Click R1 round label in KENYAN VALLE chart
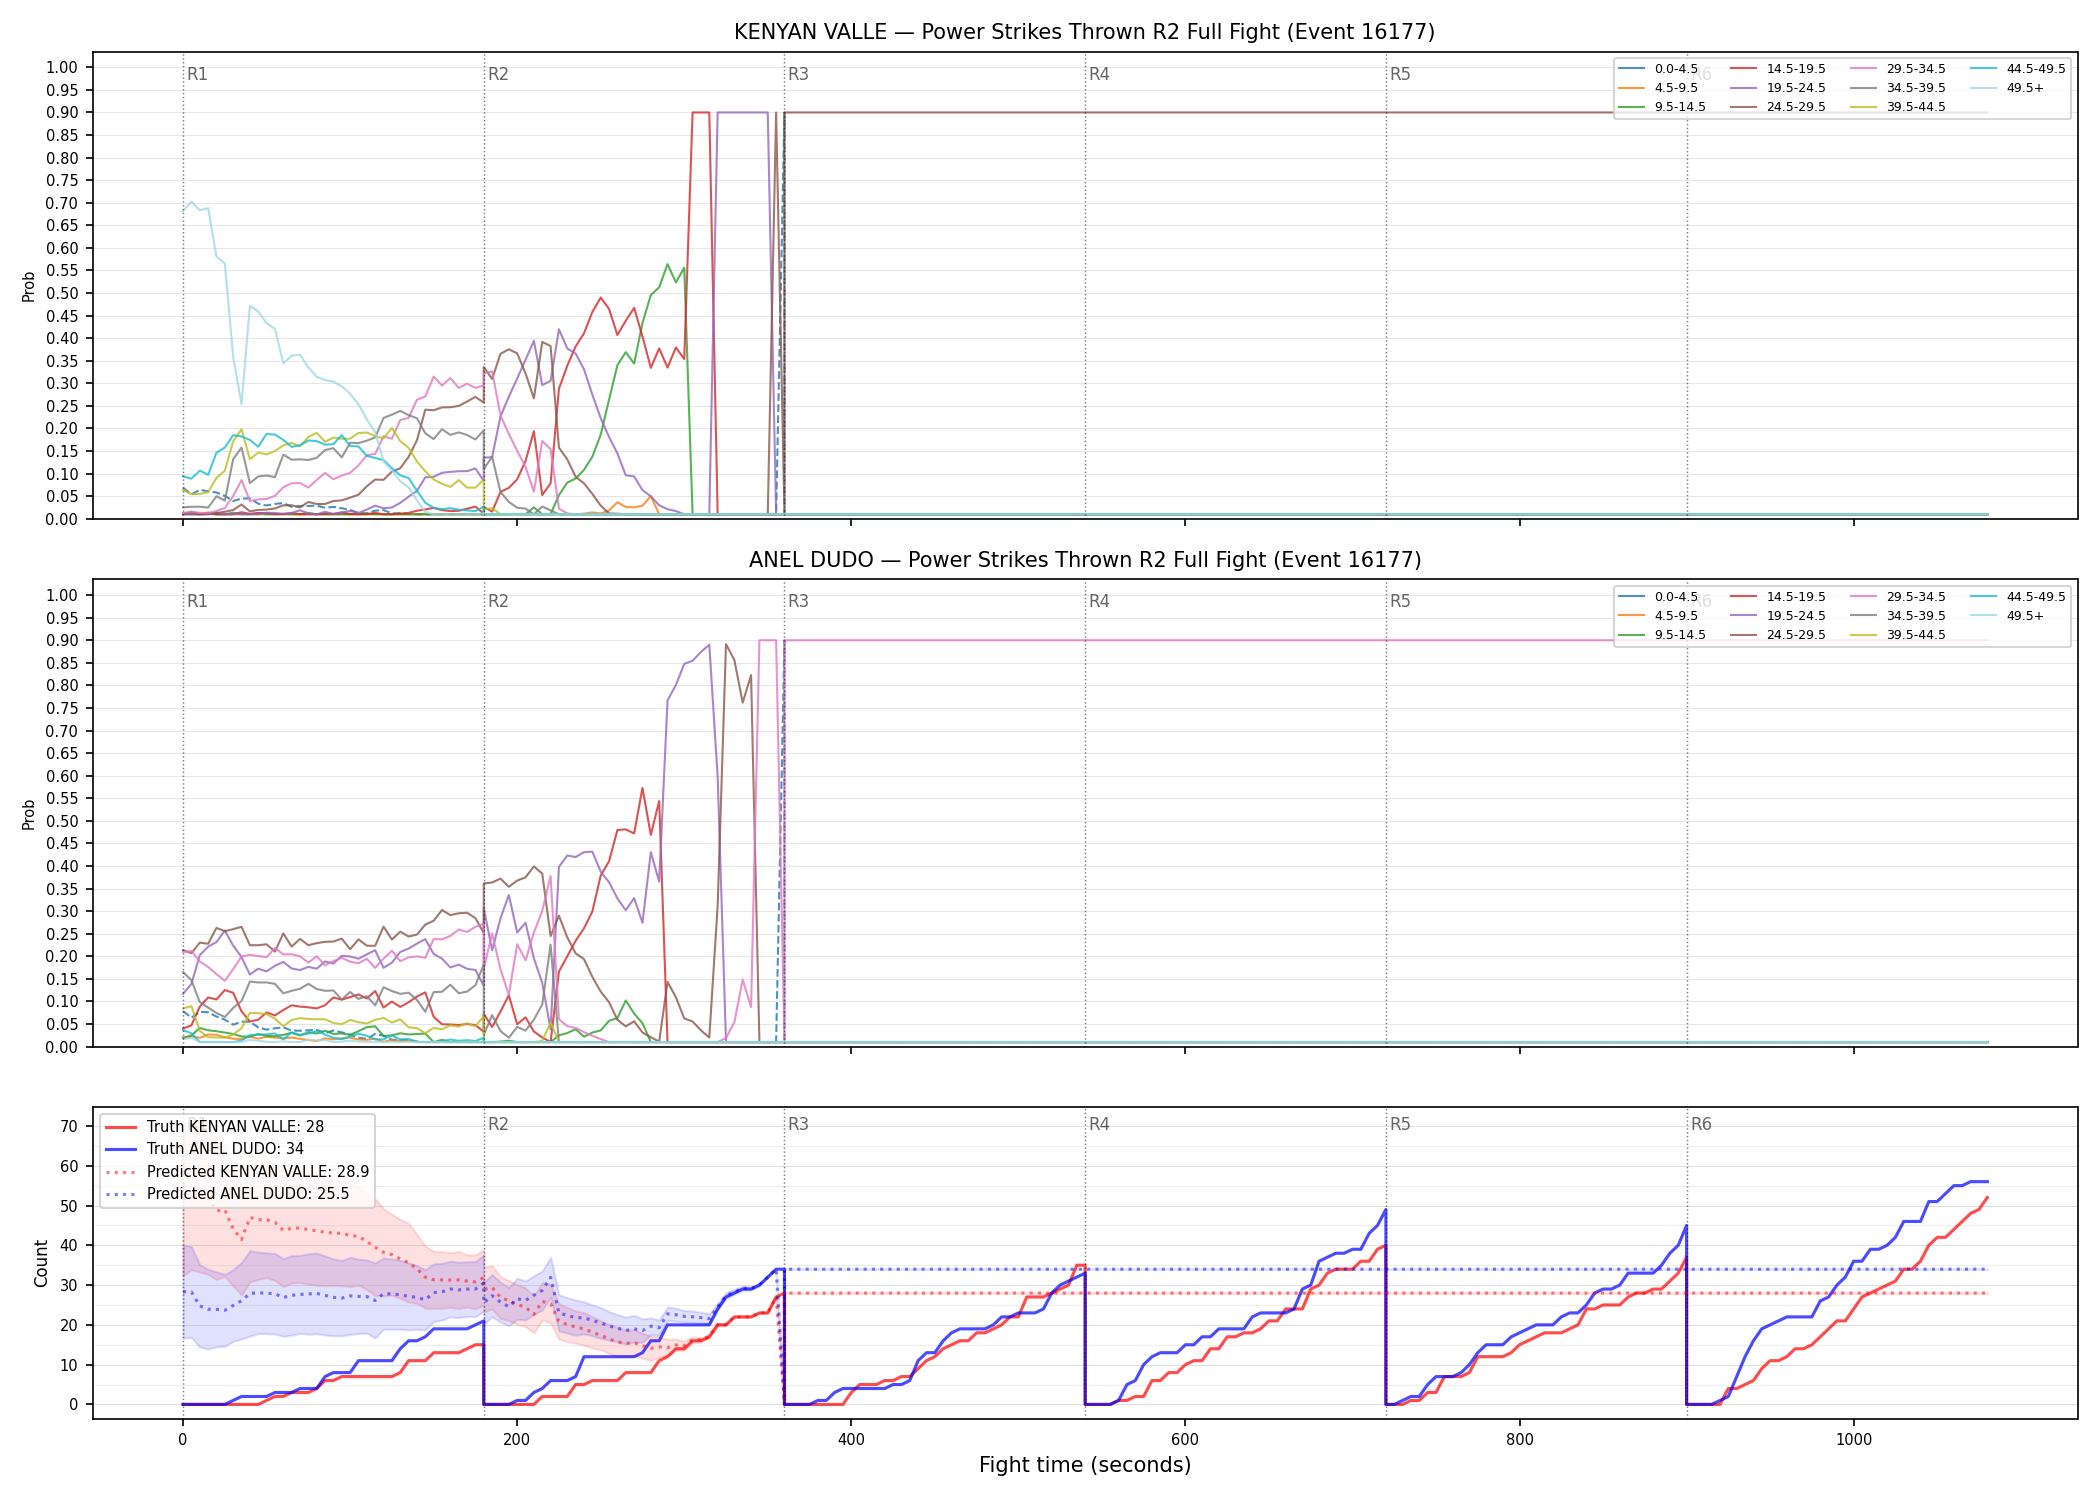Image resolution: width=2100 pixels, height=1500 pixels. point(197,74)
